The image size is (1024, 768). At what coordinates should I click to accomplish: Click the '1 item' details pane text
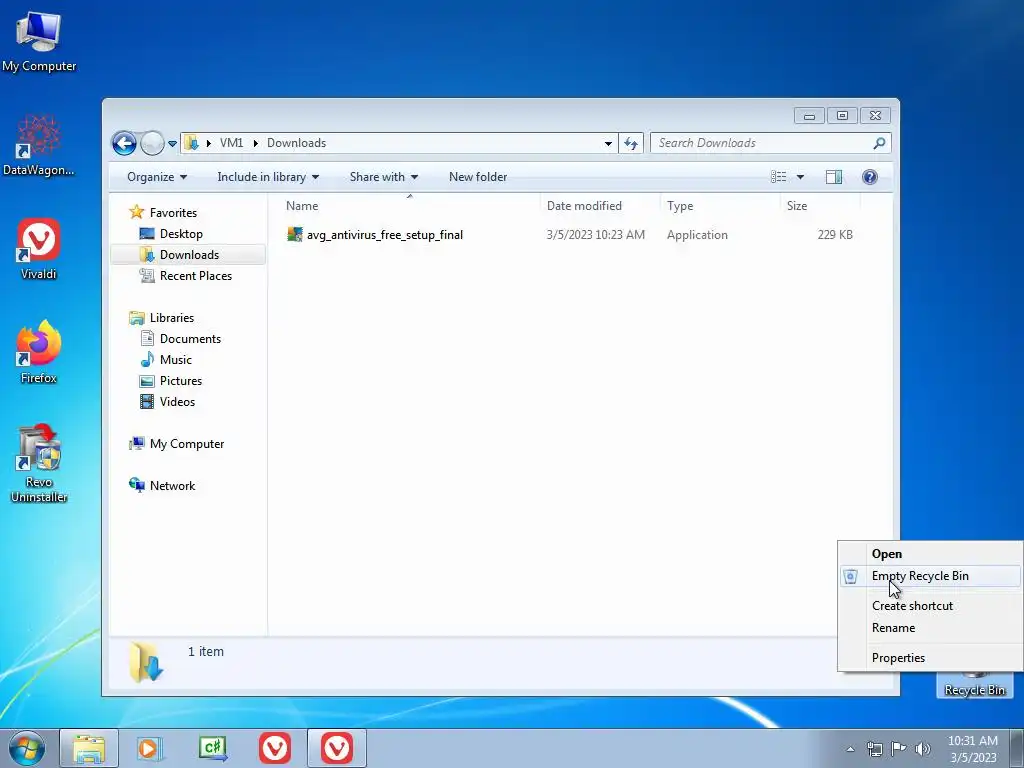click(206, 652)
